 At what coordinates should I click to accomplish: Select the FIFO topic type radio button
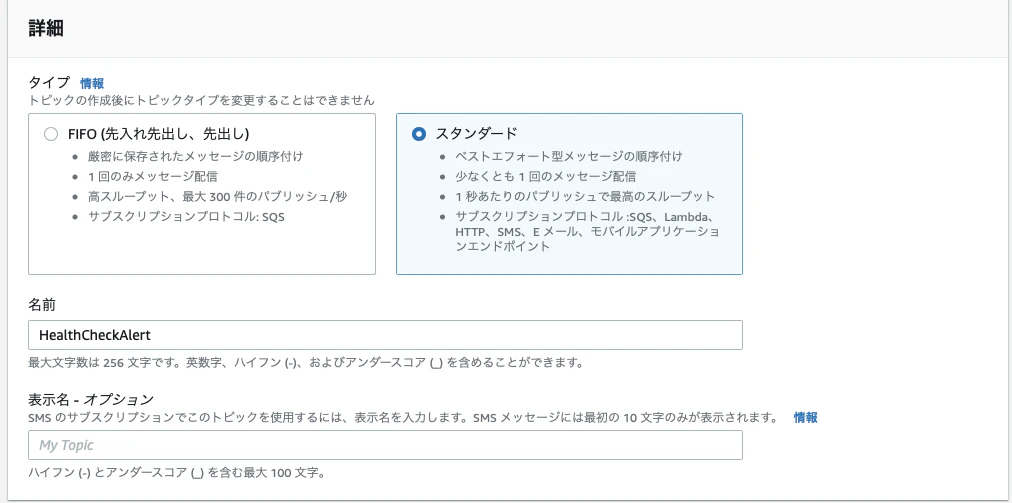pos(50,134)
